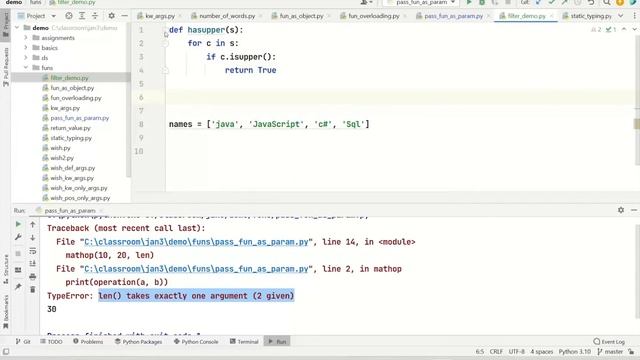Click the read-only lock icon in status bar
The image size is (640, 360).
coord(631,351)
